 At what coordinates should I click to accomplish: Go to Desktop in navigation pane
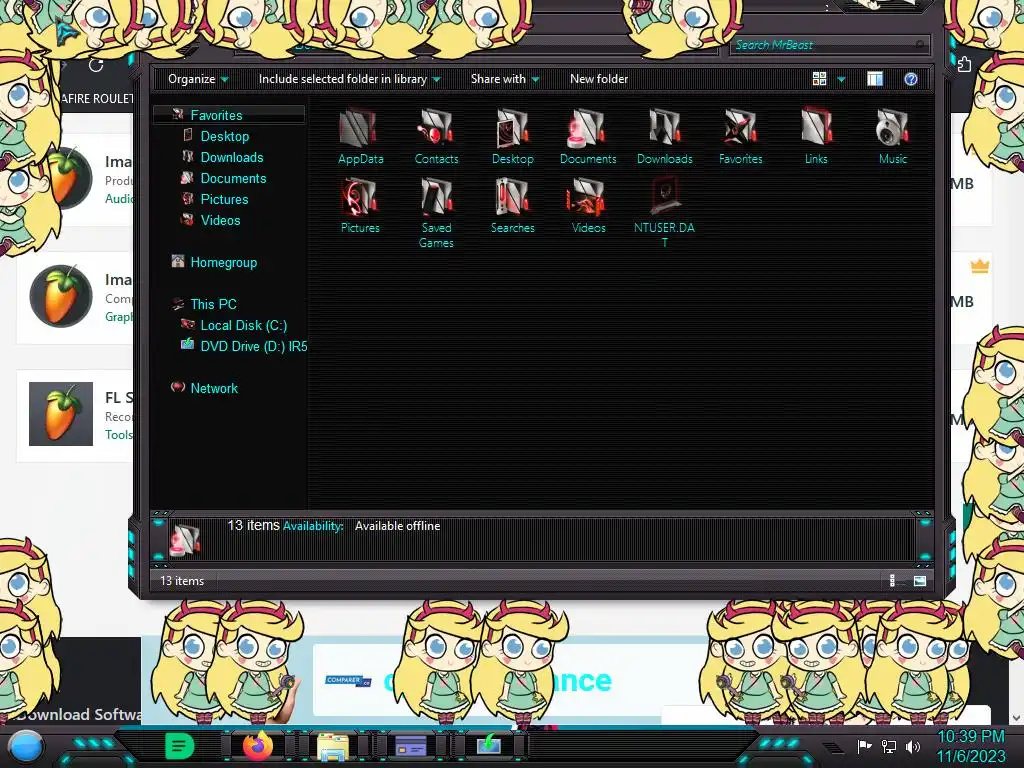tap(225, 136)
